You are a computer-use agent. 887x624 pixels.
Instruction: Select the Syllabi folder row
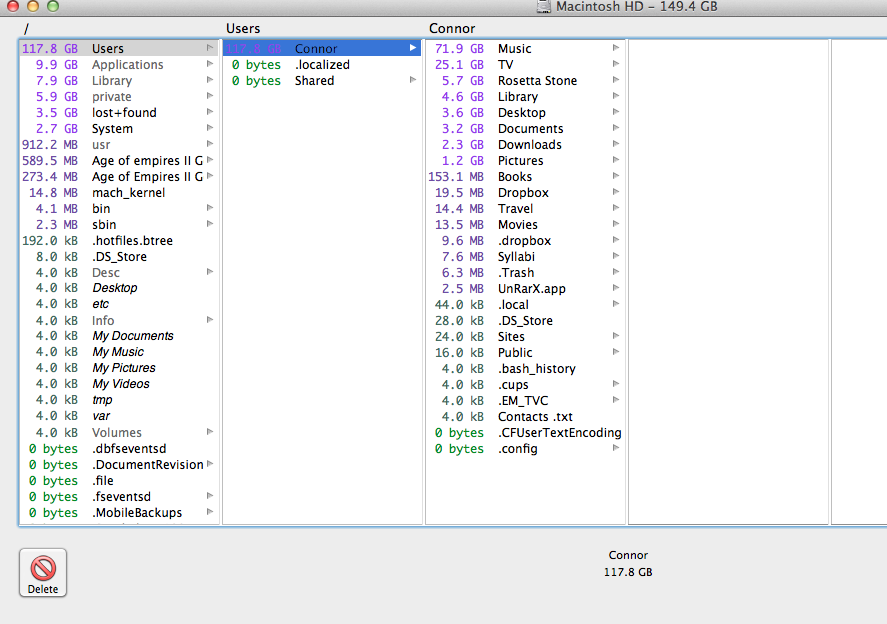pyautogui.click(x=526, y=256)
